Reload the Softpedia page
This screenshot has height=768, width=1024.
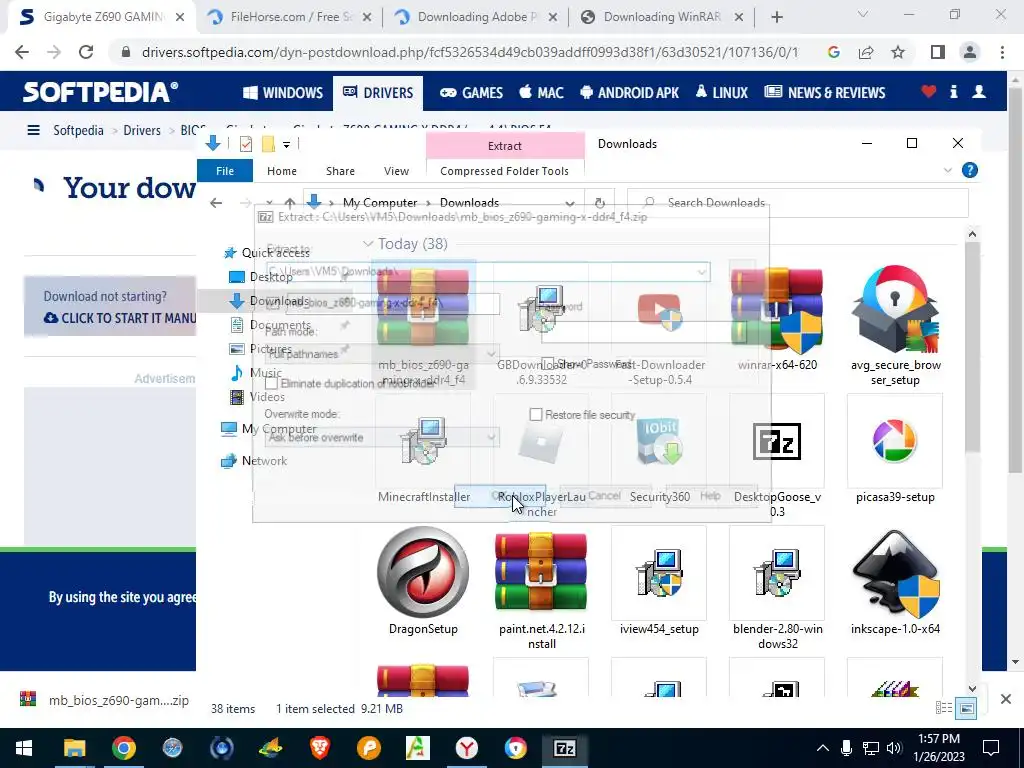tap(86, 52)
